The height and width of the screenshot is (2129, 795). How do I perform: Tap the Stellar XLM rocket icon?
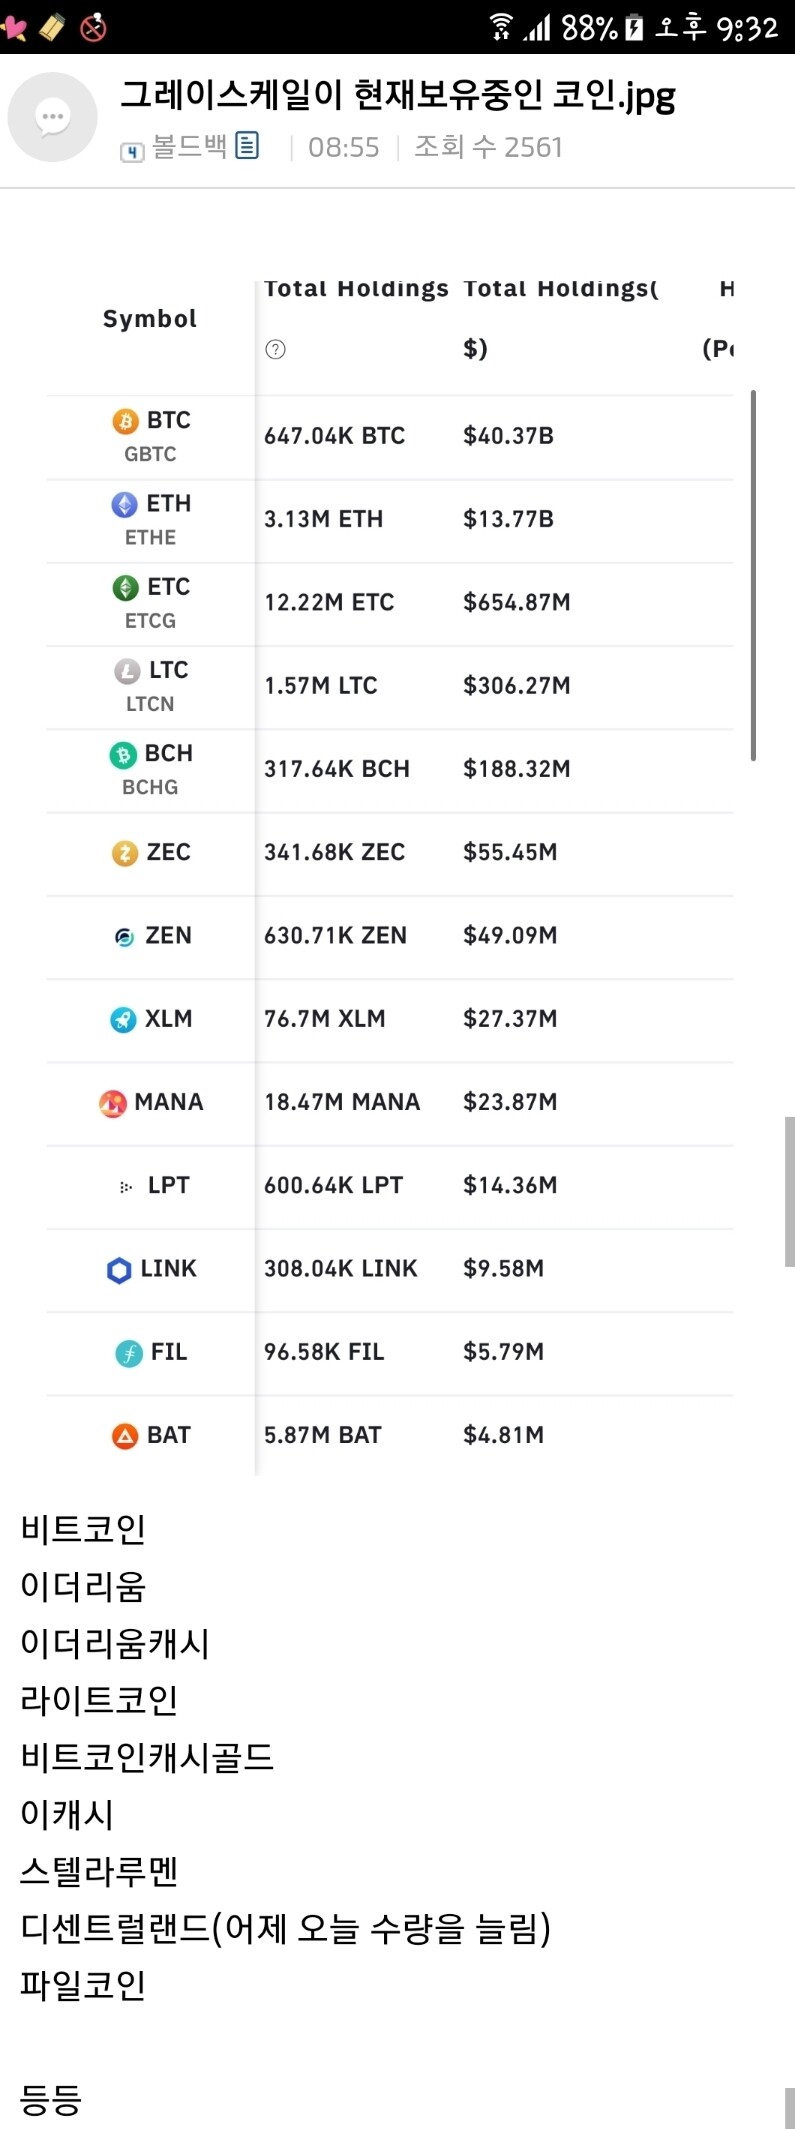click(123, 1019)
